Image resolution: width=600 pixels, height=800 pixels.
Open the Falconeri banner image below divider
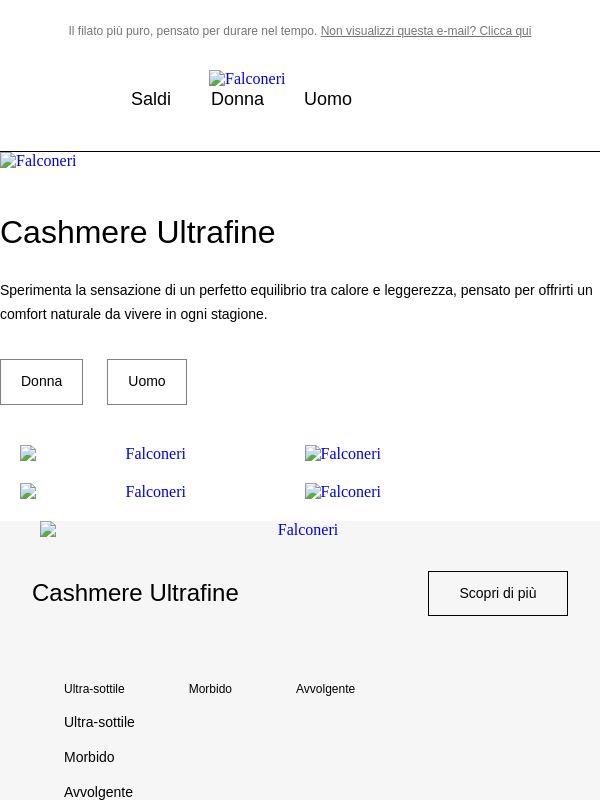(x=38, y=161)
